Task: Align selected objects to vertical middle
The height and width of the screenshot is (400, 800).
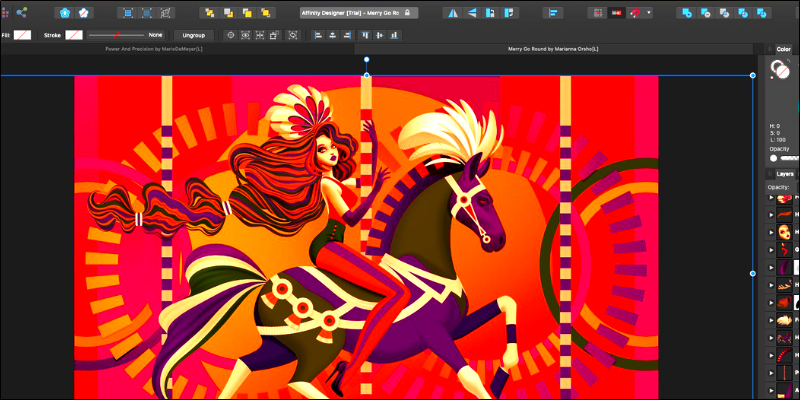Action: pos(380,35)
